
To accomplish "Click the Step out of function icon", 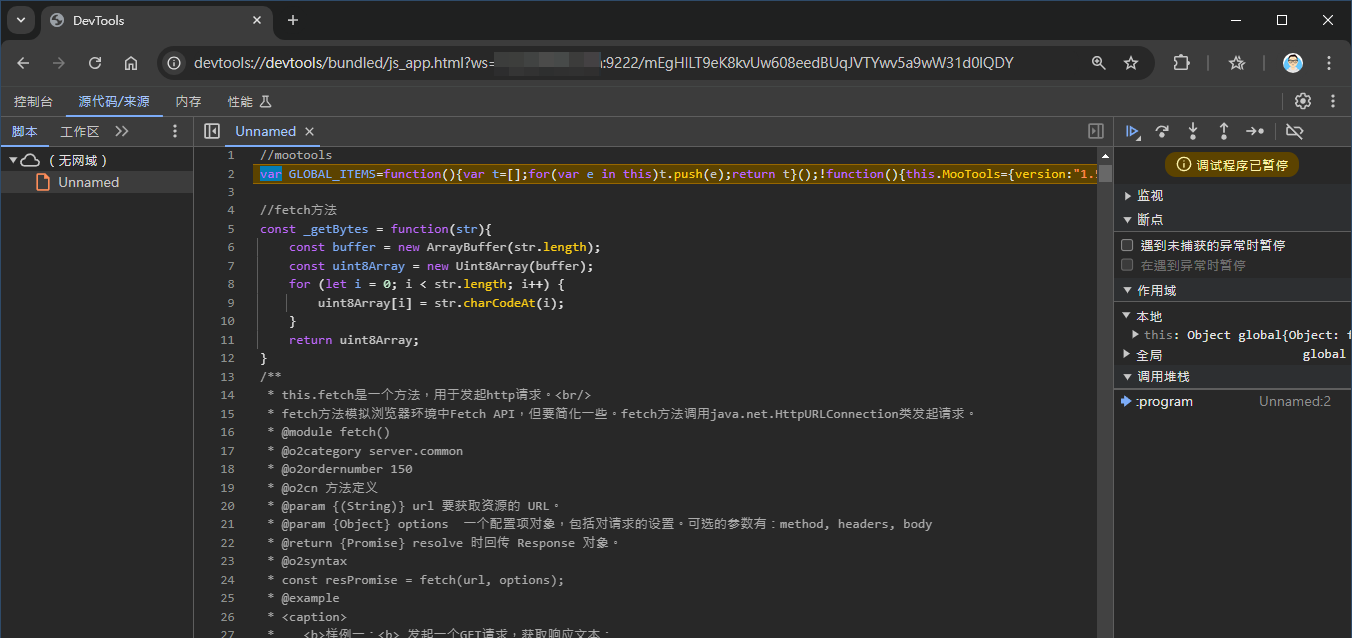I will click(1223, 131).
